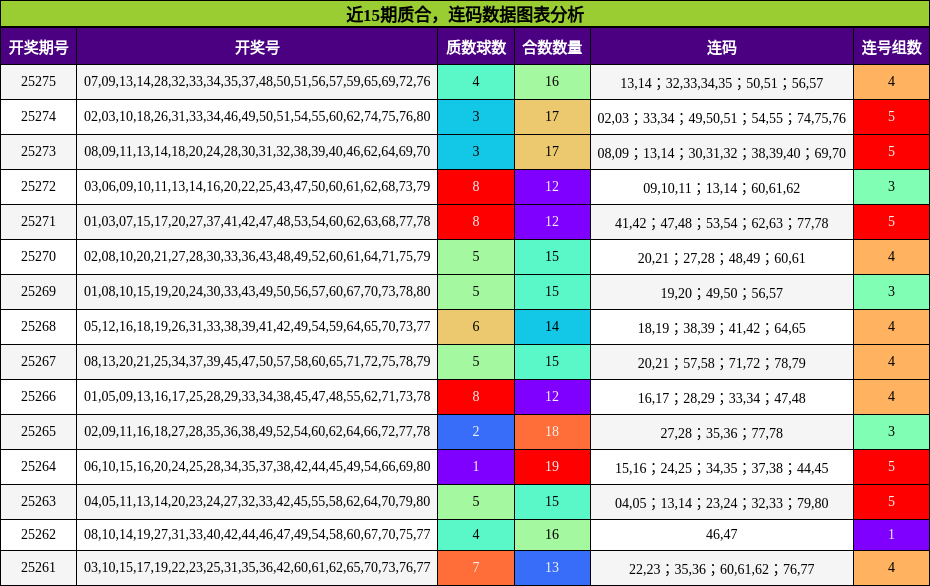Click the 质数球数 column header
The height and width of the screenshot is (586, 930).
point(476,47)
